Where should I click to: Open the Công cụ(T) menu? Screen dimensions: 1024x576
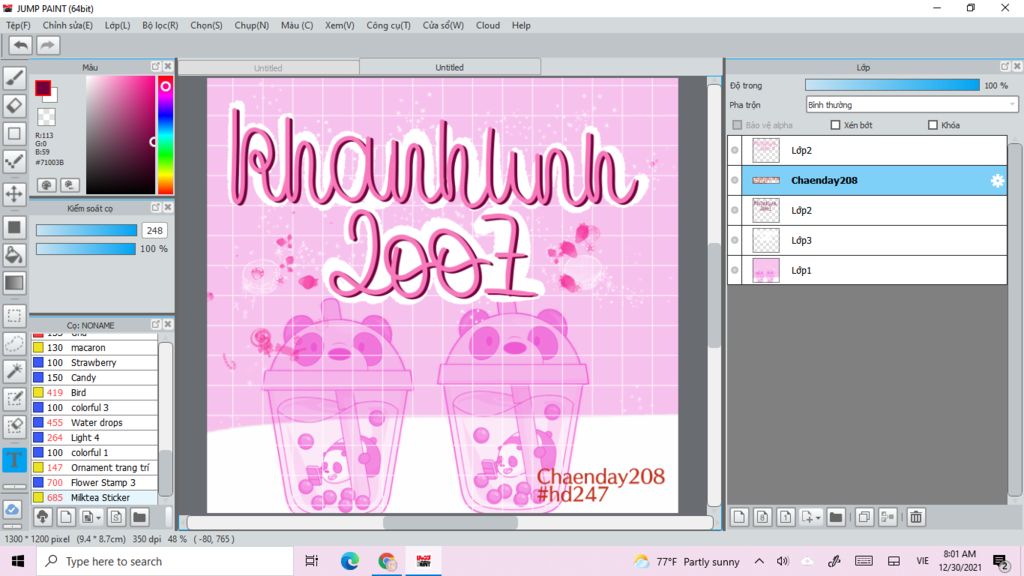point(389,25)
